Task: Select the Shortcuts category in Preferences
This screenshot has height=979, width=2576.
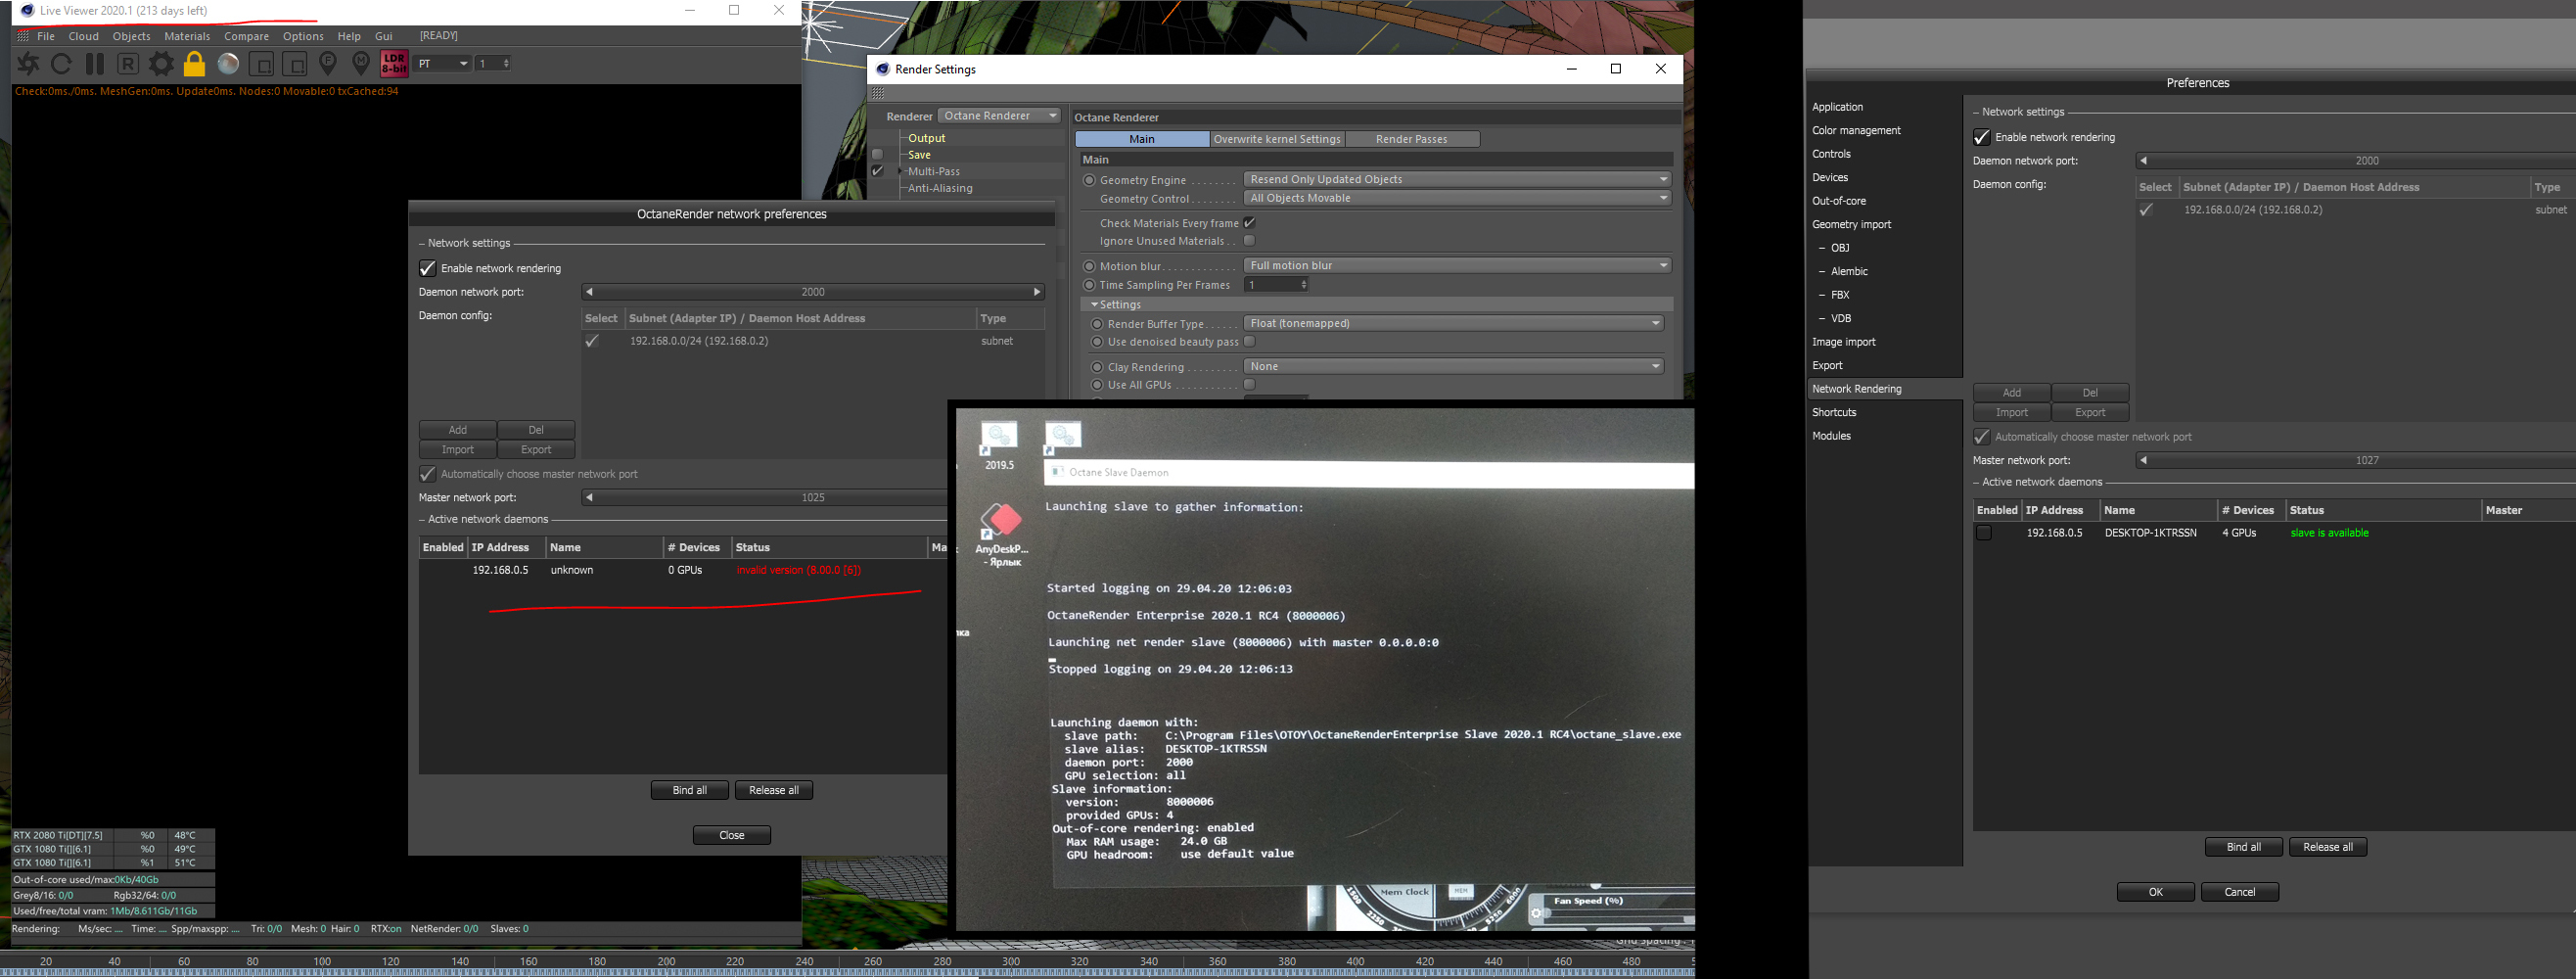Action: pyautogui.click(x=1834, y=412)
